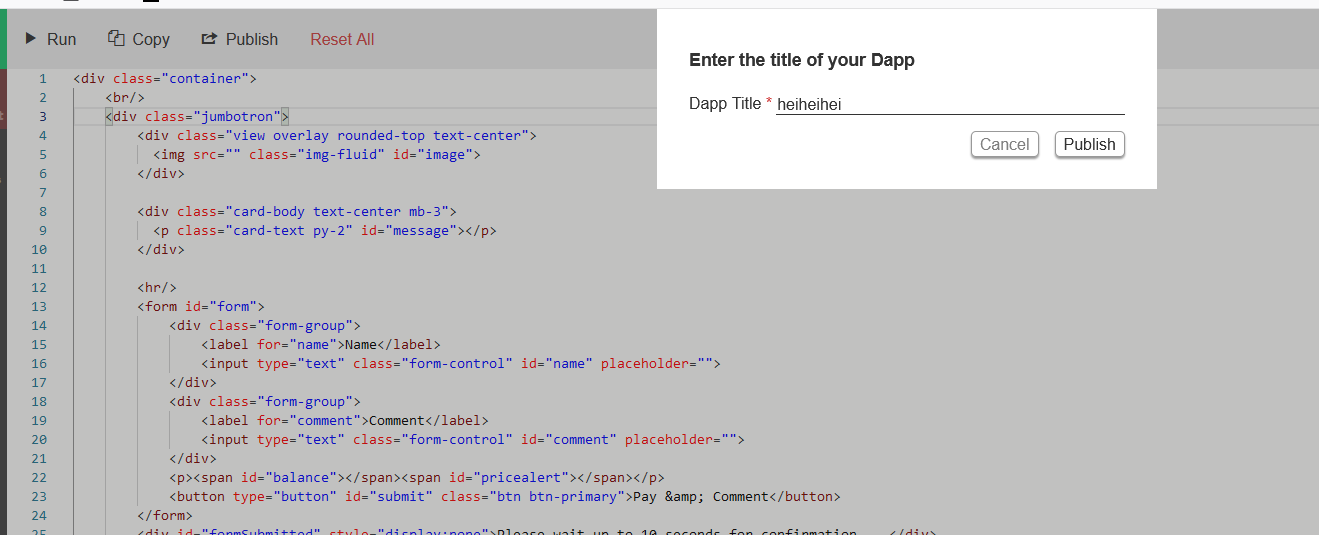The width and height of the screenshot is (1319, 535).
Task: Select Reset All in the toolbar
Action: click(x=342, y=39)
